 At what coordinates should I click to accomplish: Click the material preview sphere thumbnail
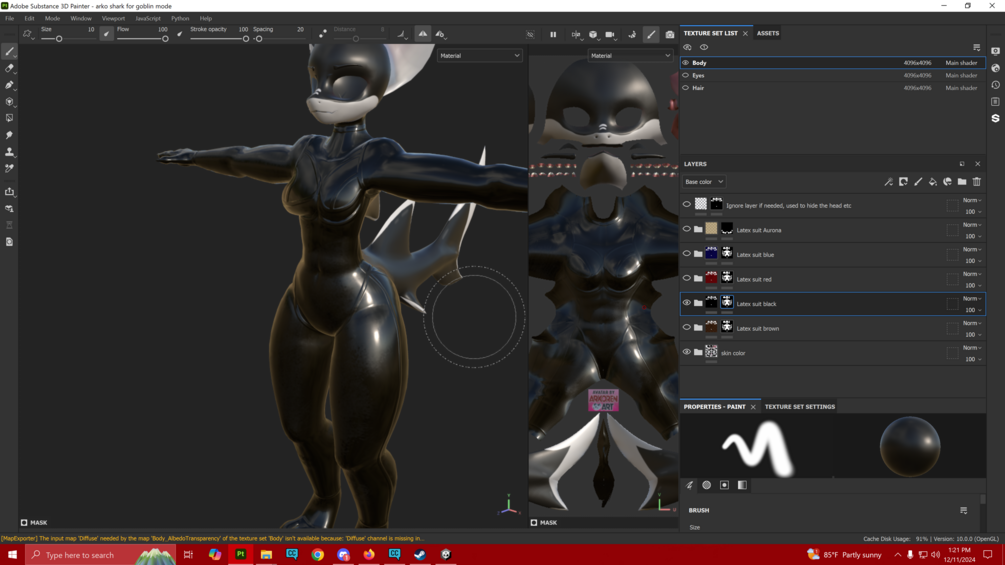[x=909, y=446]
